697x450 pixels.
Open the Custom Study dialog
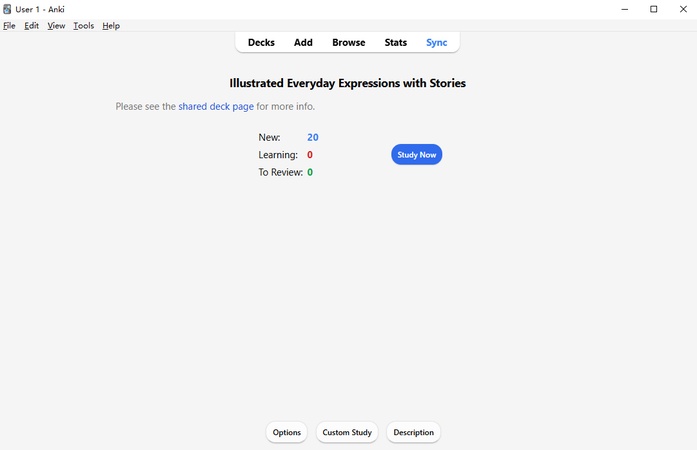pos(347,432)
